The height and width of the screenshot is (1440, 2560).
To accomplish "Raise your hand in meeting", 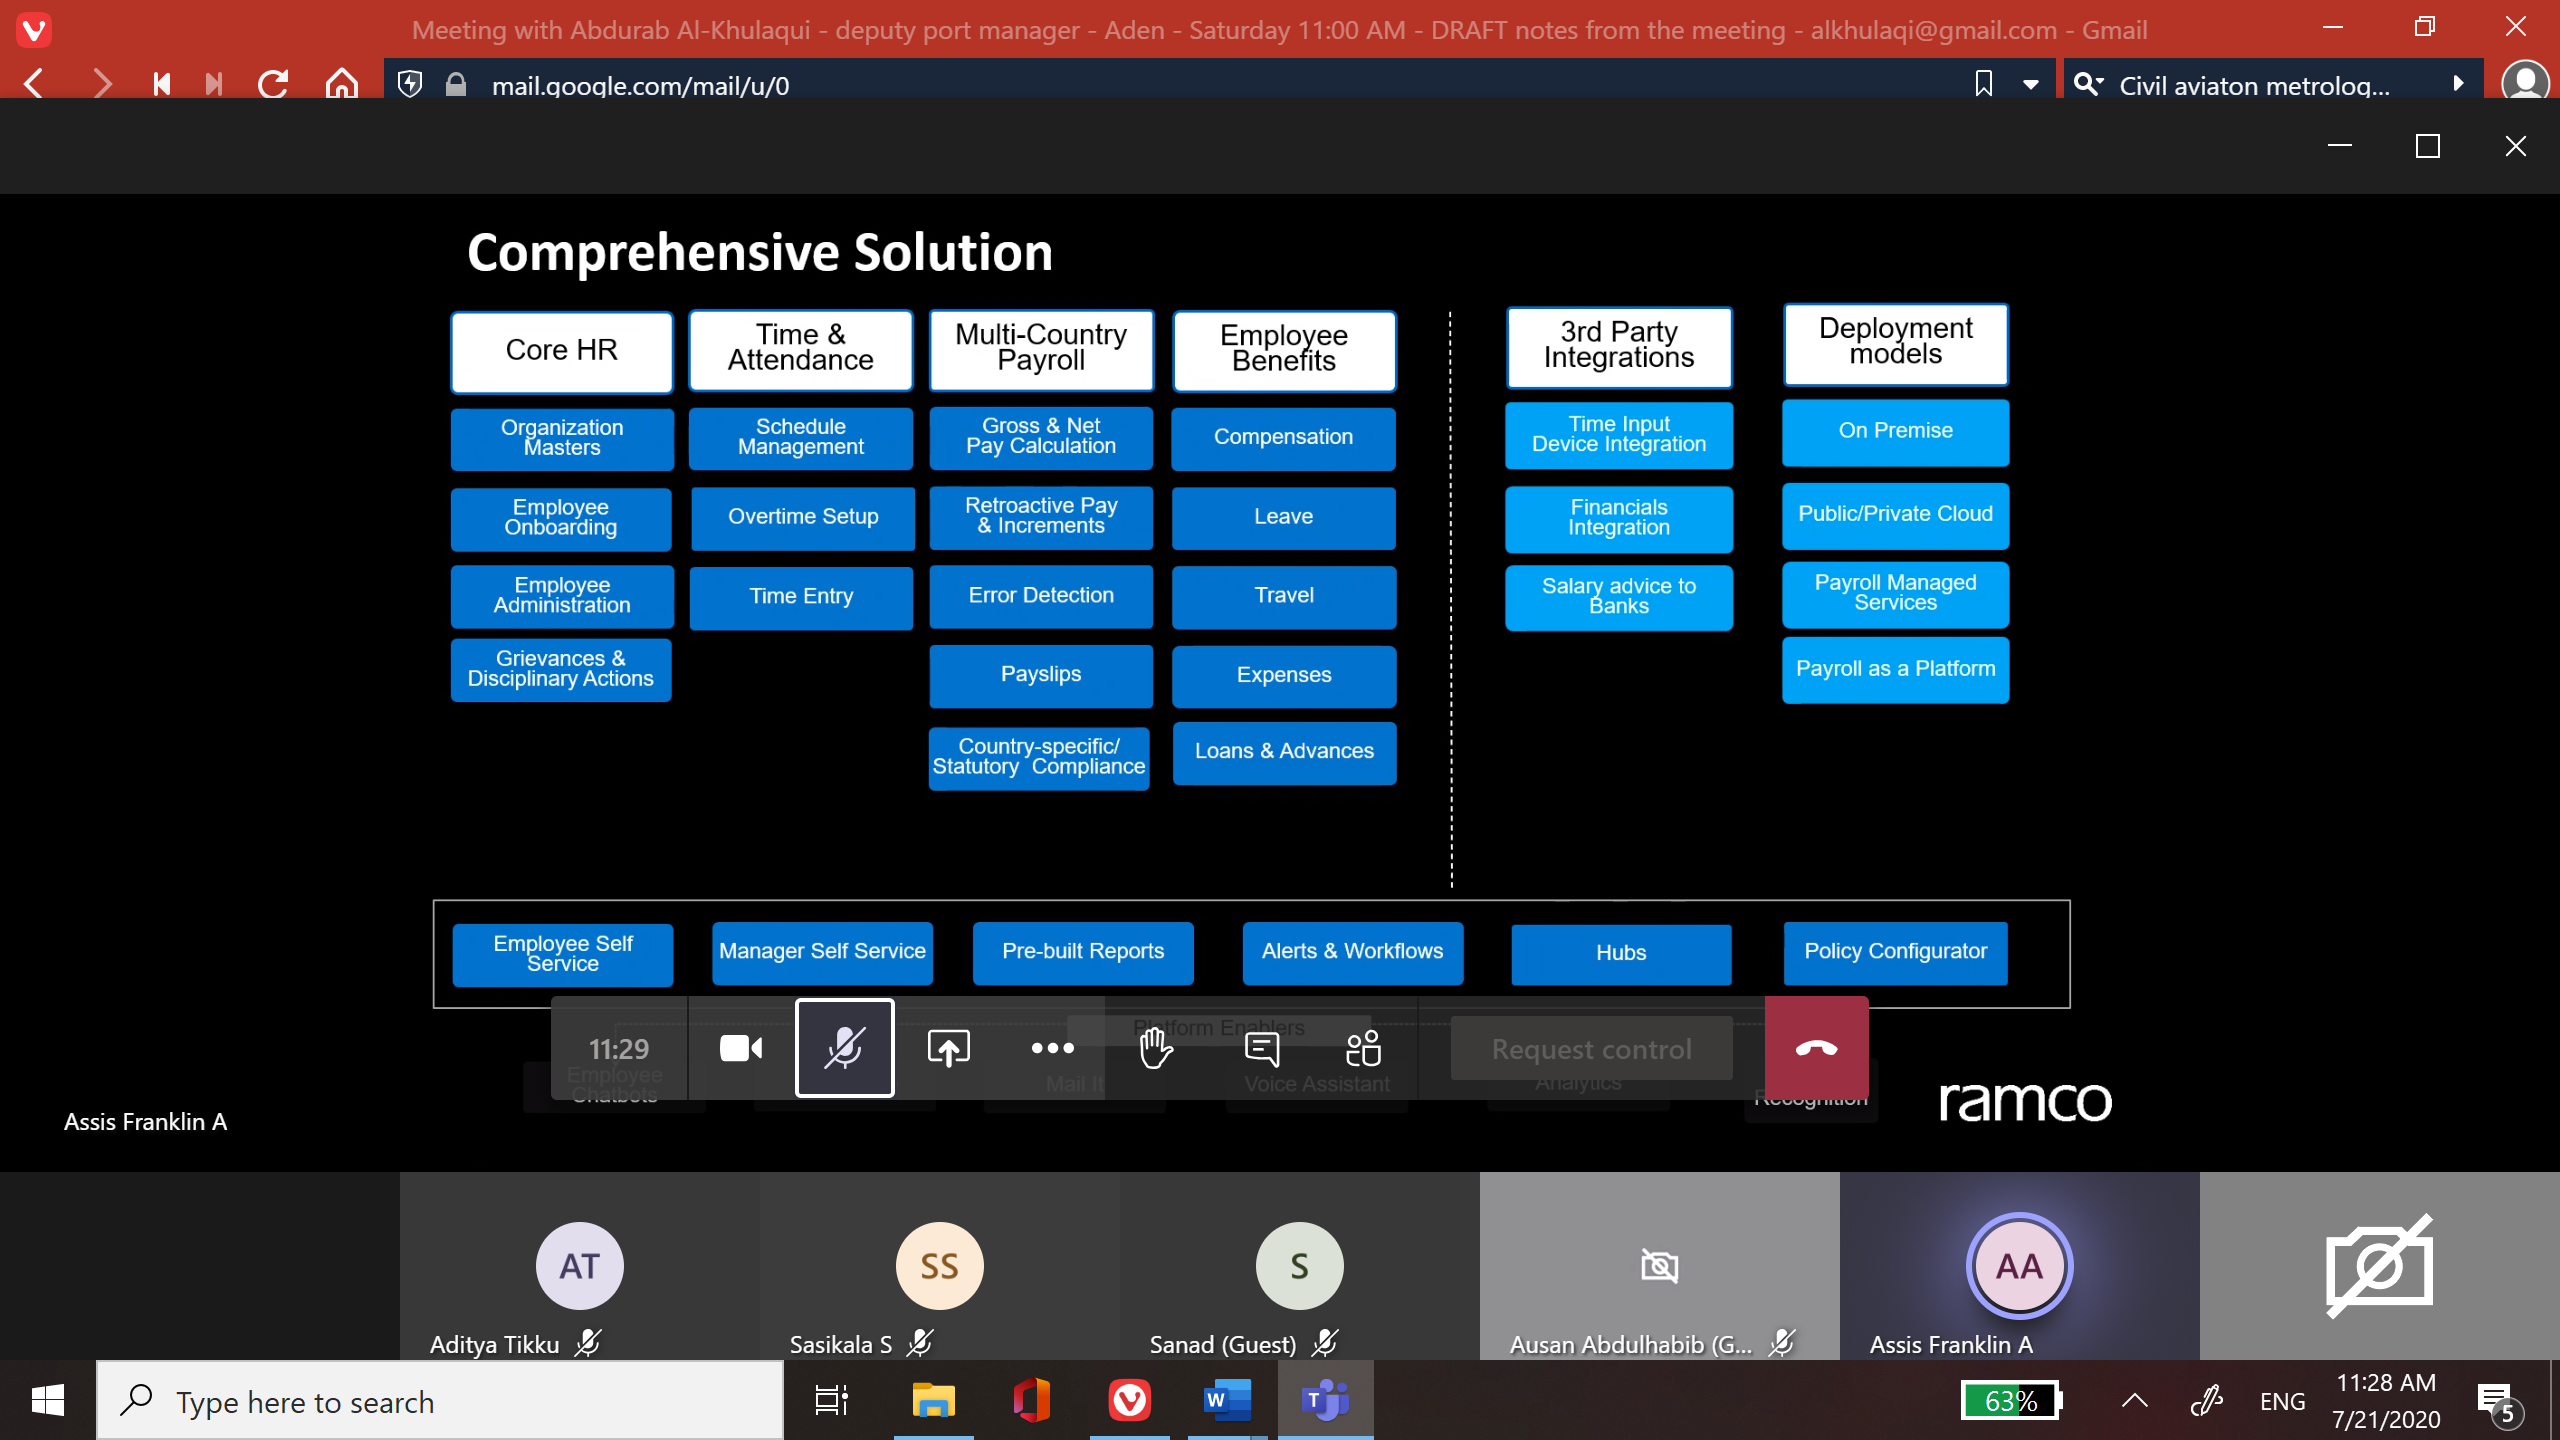I will click(1156, 1048).
